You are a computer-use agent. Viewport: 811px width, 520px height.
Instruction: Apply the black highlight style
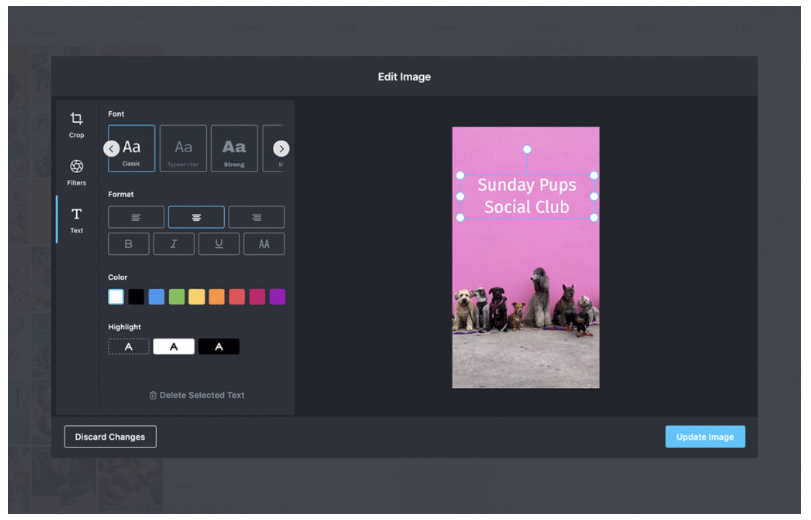point(218,346)
